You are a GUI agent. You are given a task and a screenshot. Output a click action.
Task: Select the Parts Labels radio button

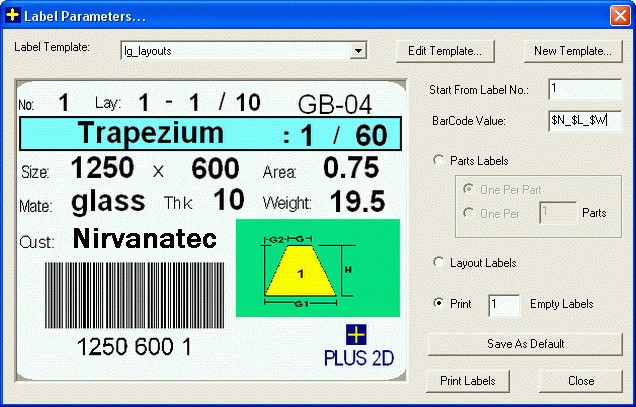pyautogui.click(x=438, y=160)
